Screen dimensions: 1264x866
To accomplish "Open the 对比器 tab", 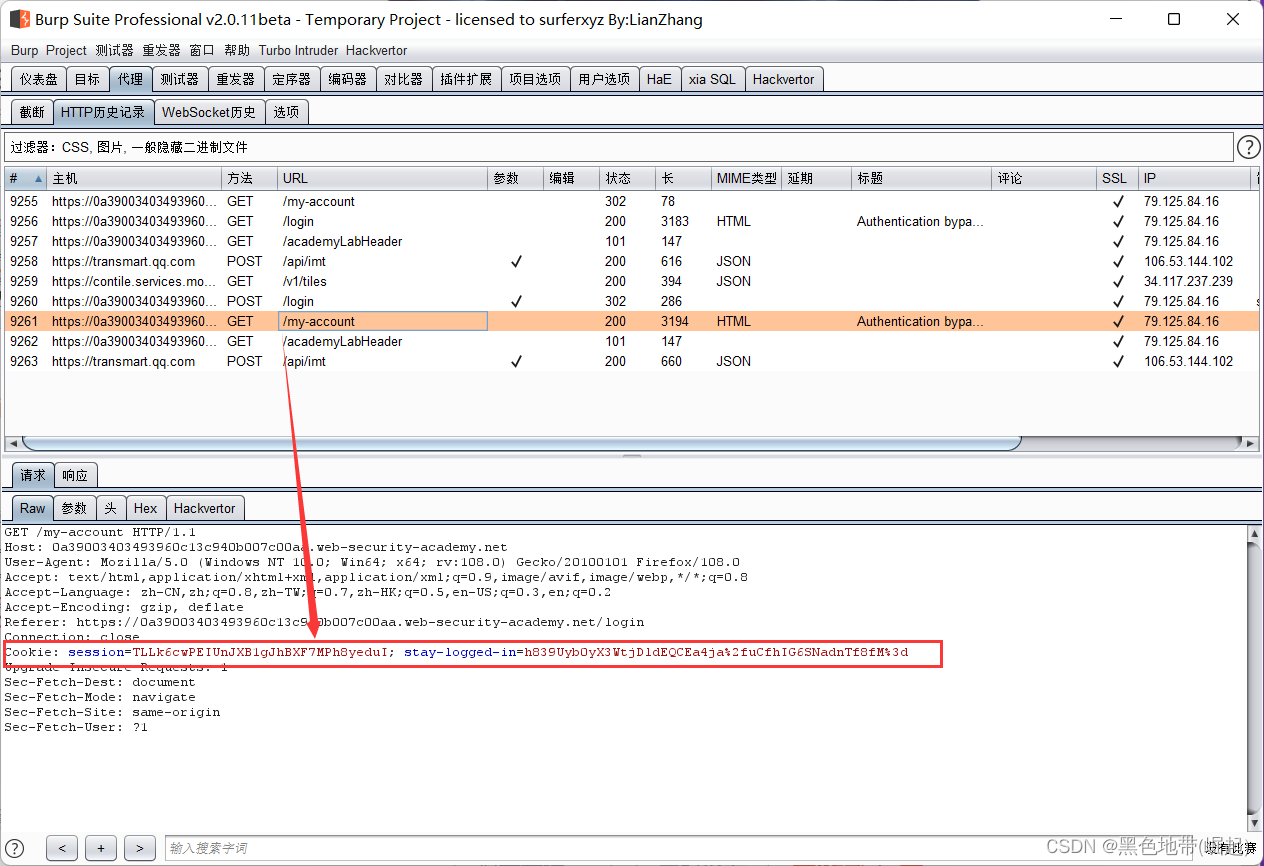I will pos(404,79).
